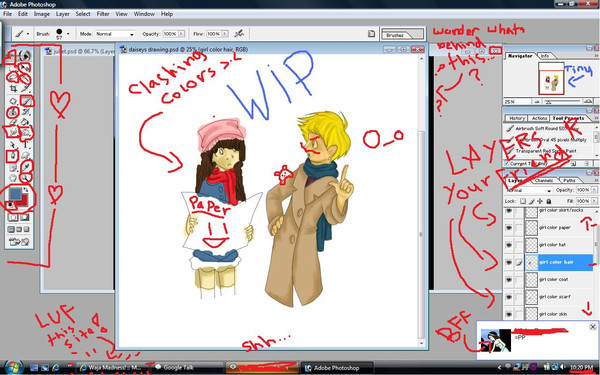600x375 pixels.
Task: Select the Crop tool
Action: point(13,89)
